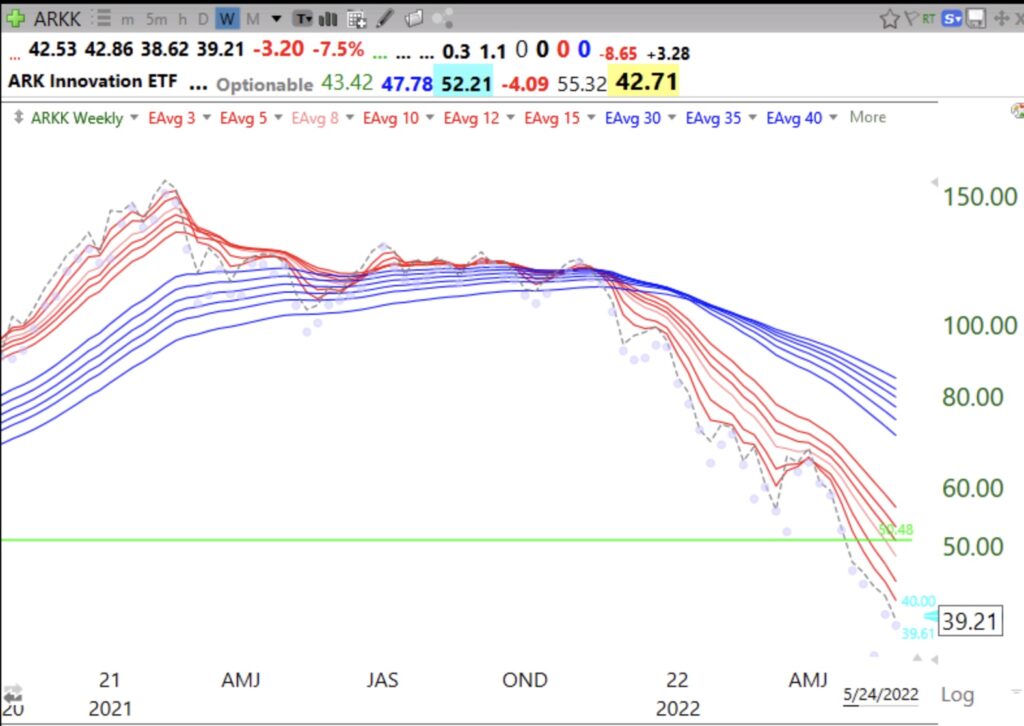
Task: Open the timeframe dropdown arrow after M
Action: [276, 19]
